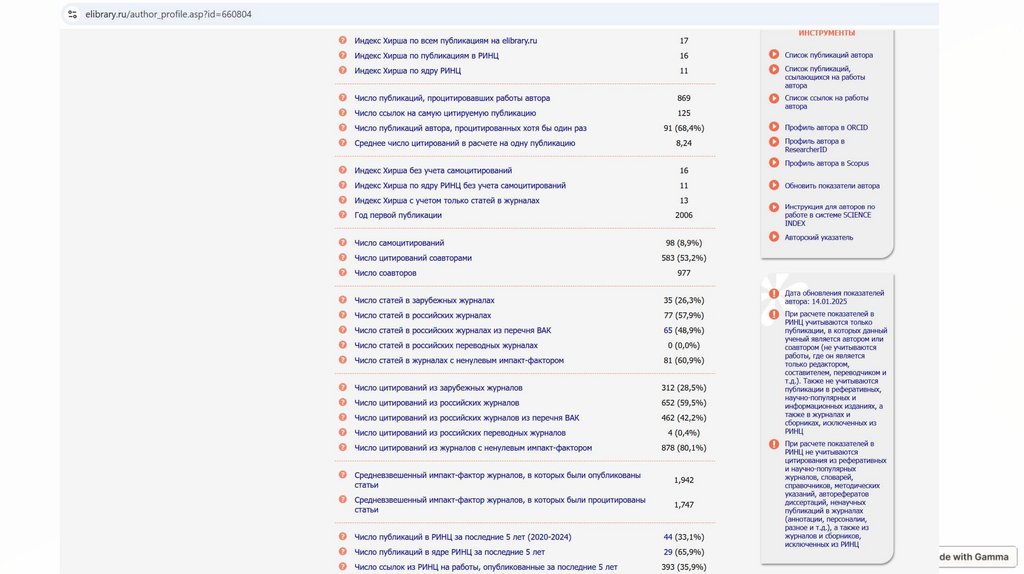This screenshot has height=574, width=1024.
Task: Click value 98 (8,9%) of self-citations
Action: [x=684, y=243]
